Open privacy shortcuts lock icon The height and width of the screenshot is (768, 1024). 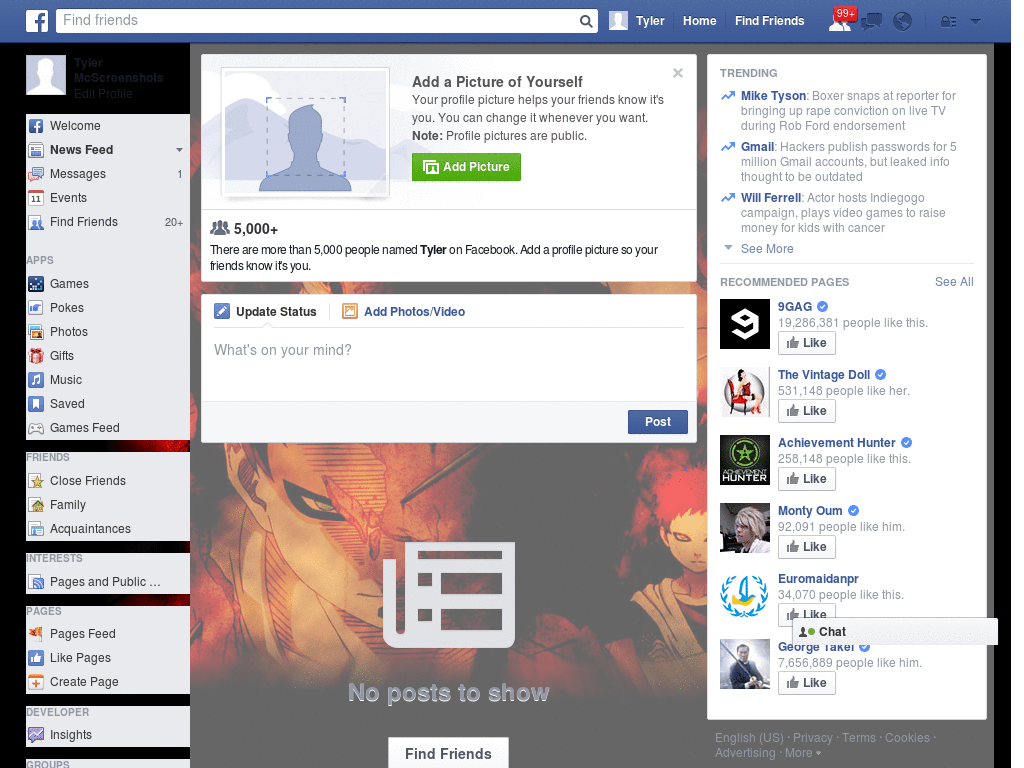pyautogui.click(x=948, y=22)
